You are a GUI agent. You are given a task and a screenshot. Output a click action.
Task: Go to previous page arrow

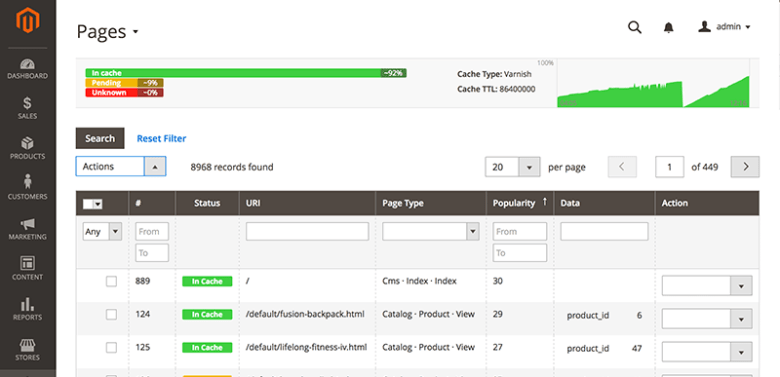622,167
